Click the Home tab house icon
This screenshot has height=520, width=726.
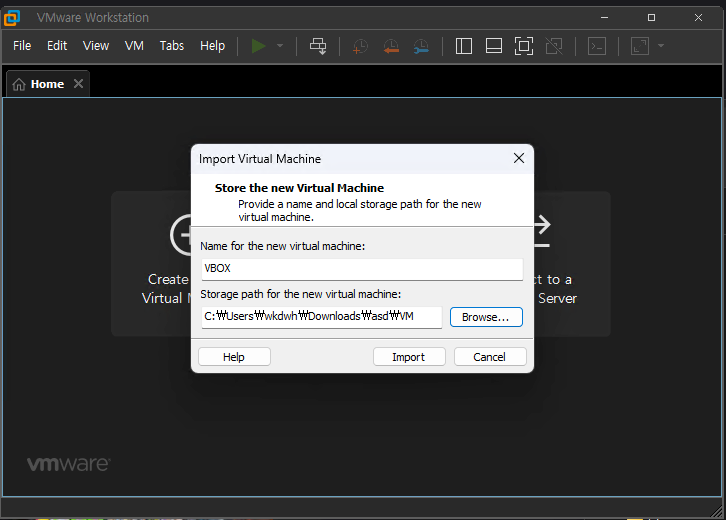pyautogui.click(x=19, y=84)
